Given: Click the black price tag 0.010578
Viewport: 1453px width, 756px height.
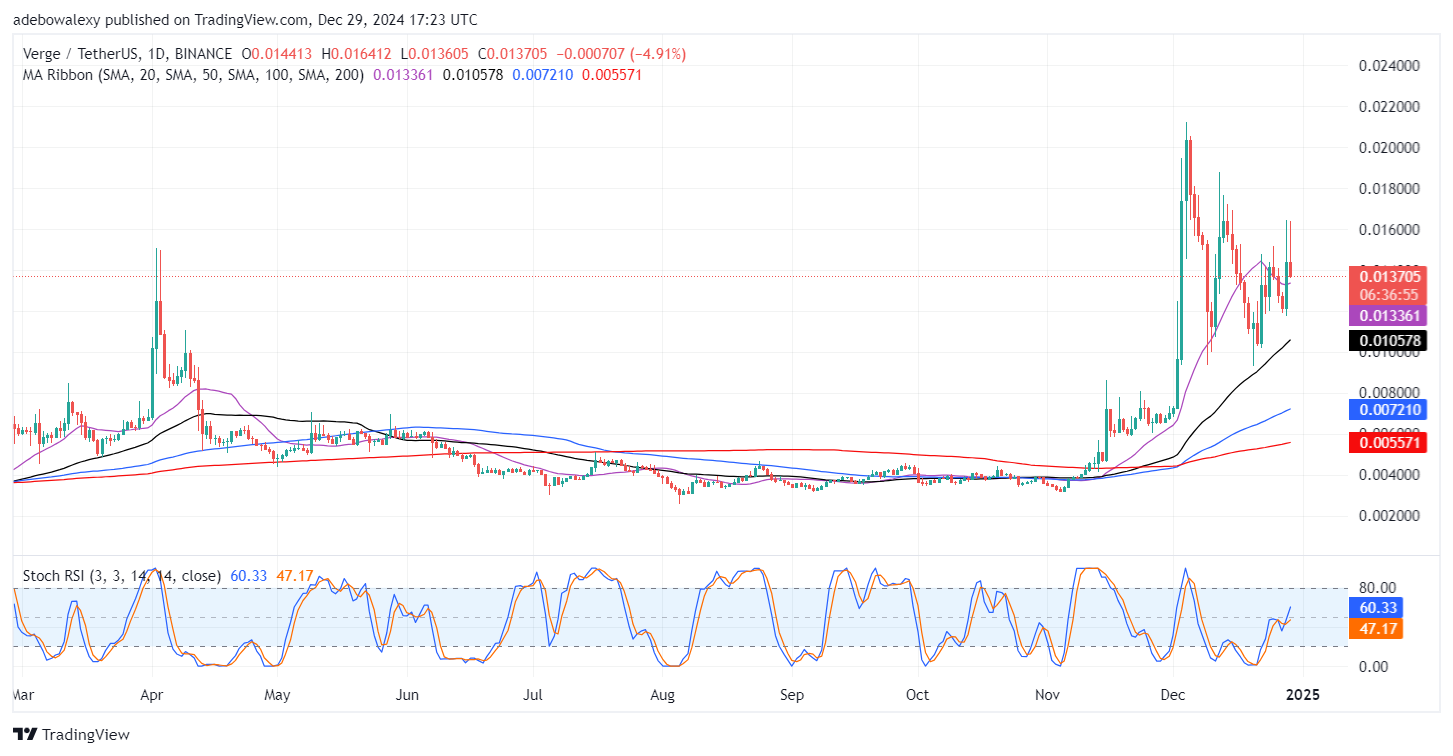Looking at the screenshot, I should coord(1388,341).
